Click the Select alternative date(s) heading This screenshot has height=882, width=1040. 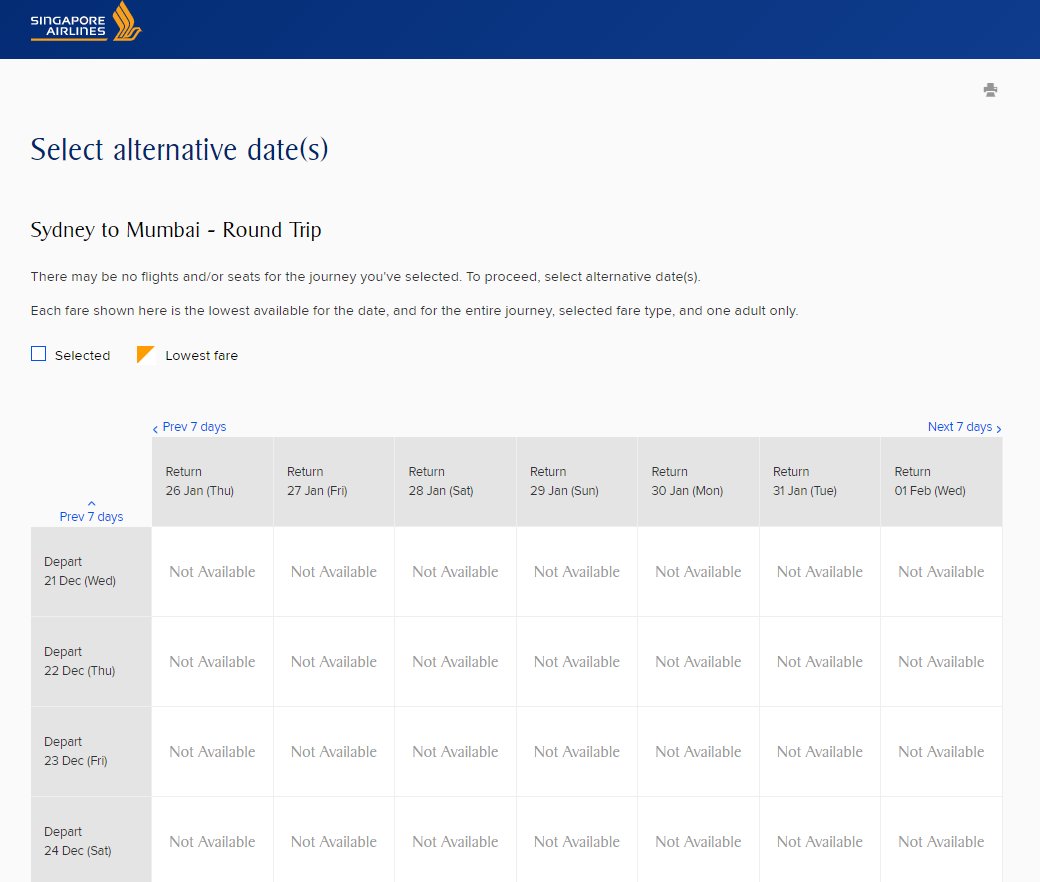pos(179,150)
